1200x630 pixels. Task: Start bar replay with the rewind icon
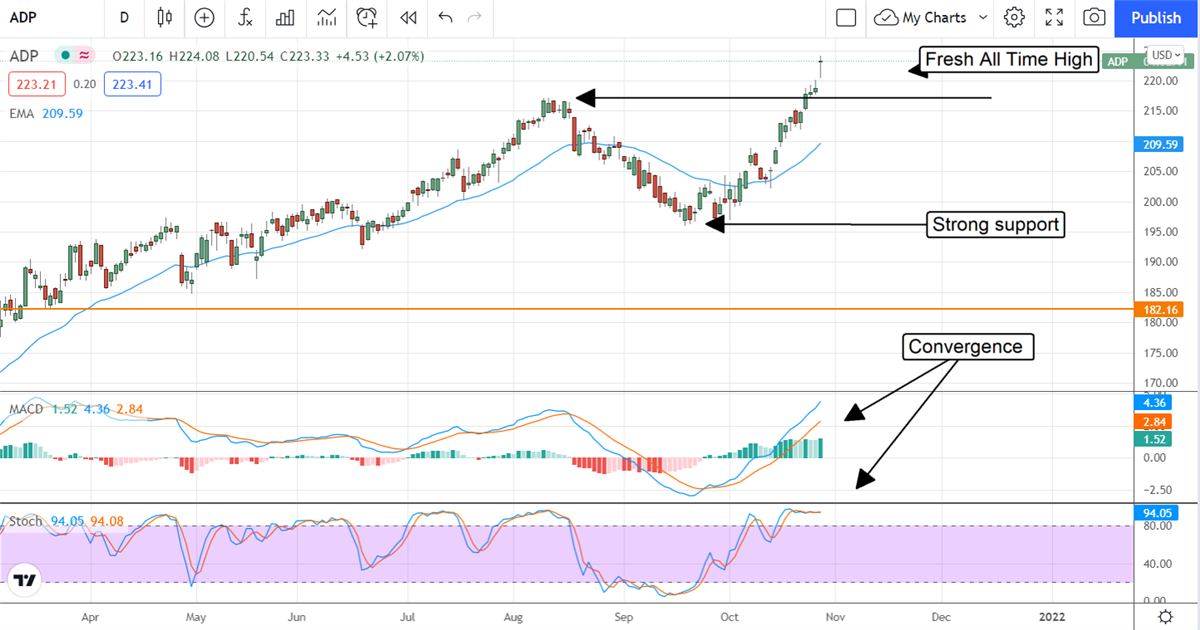tap(407, 17)
